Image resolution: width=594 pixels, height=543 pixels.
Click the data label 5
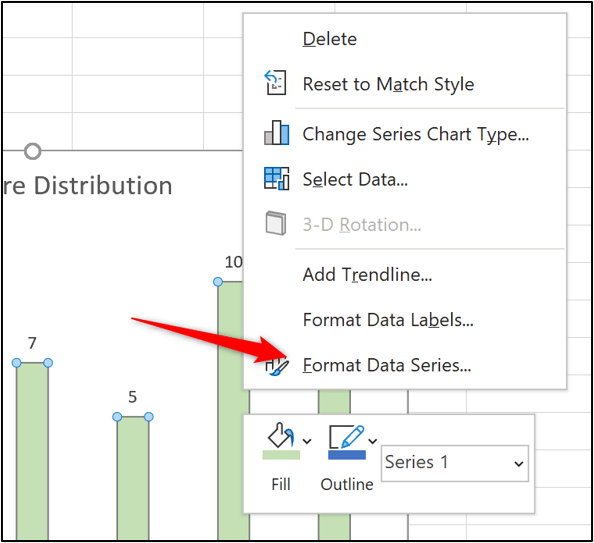[132, 397]
